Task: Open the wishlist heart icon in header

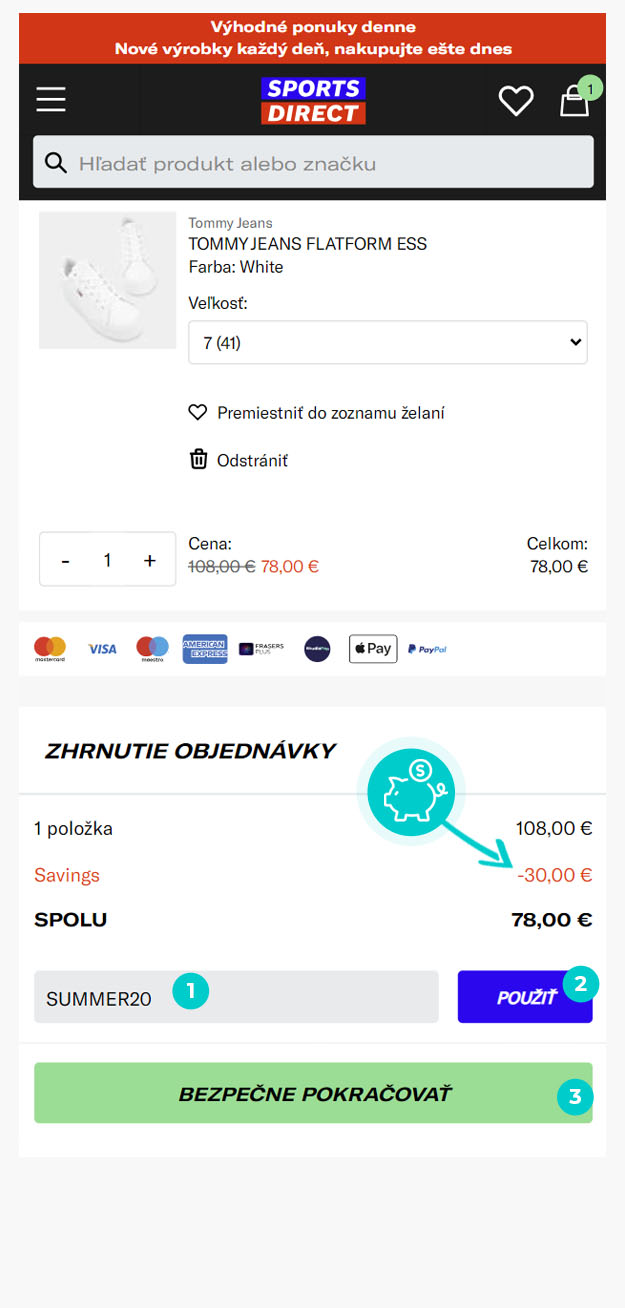Action: tap(516, 100)
